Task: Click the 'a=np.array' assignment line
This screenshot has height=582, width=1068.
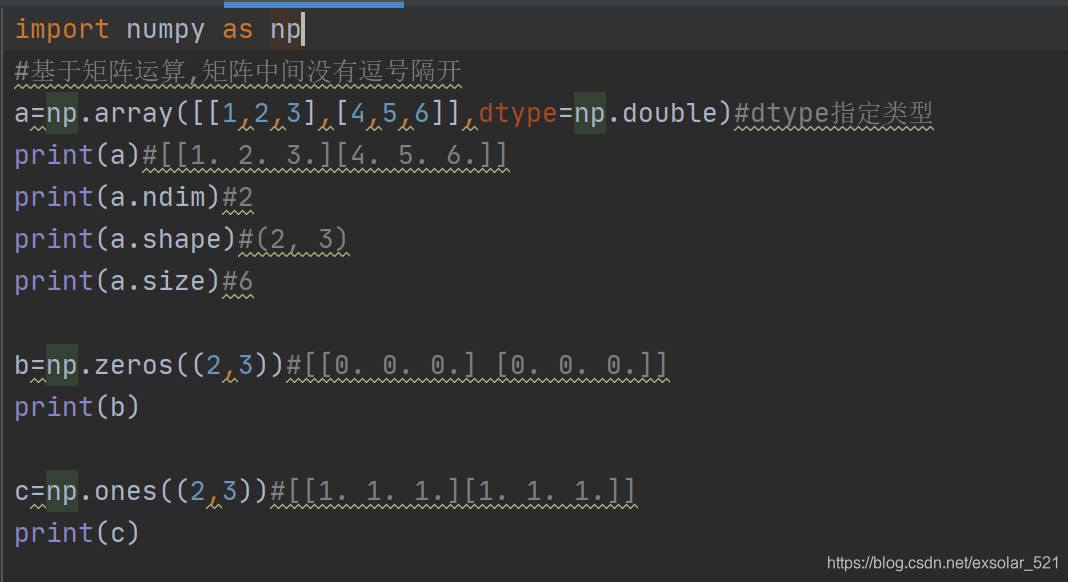Action: pos(473,113)
